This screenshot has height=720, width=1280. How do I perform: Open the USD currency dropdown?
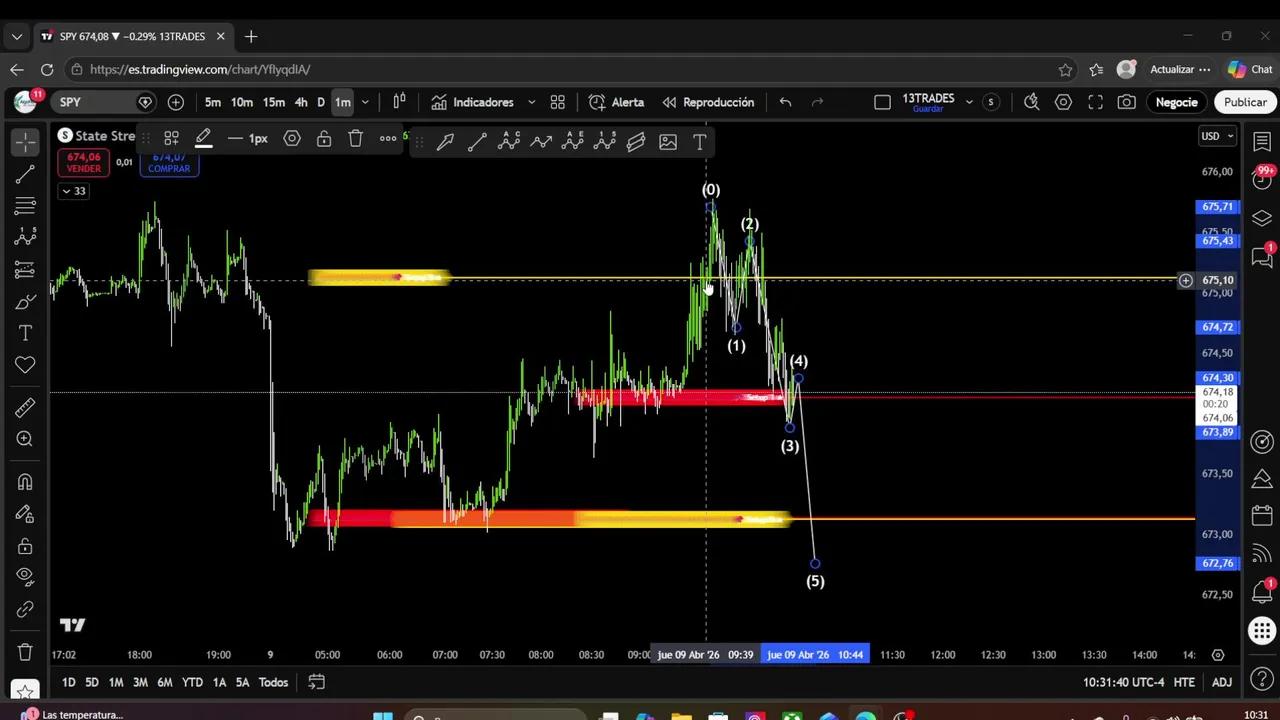[x=1217, y=136]
